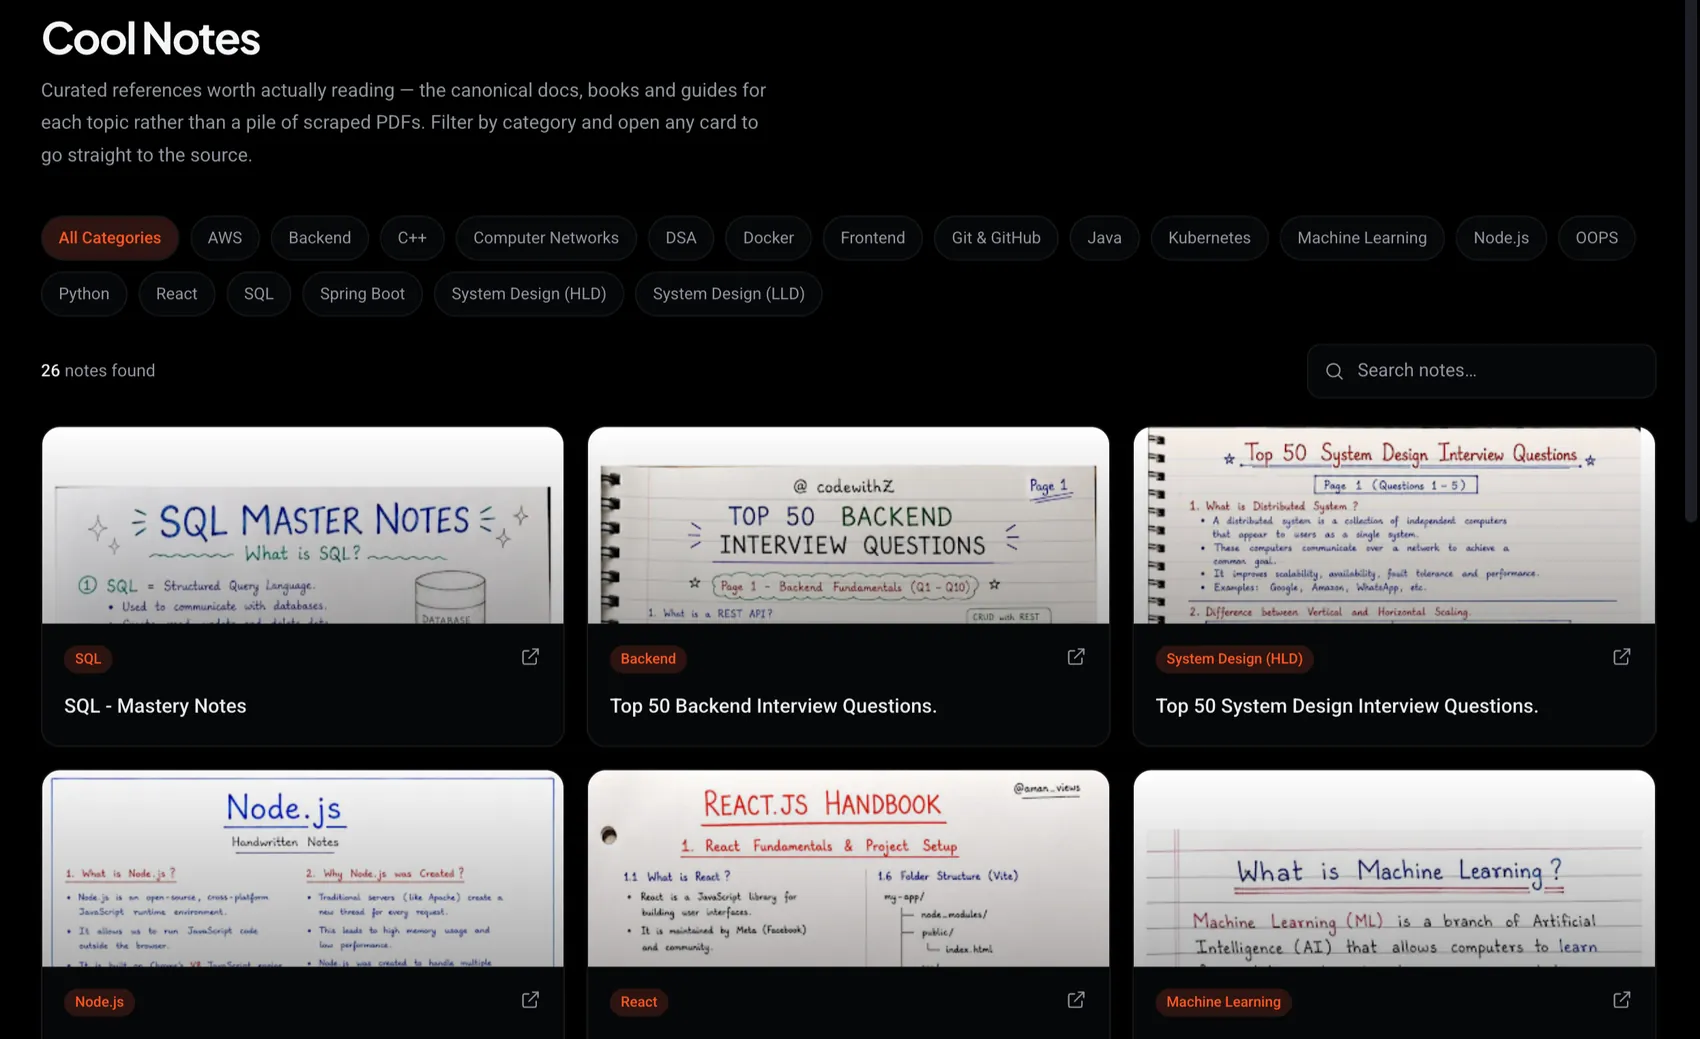Open Top 50 System Design Questions thumbnail

[1395, 526]
